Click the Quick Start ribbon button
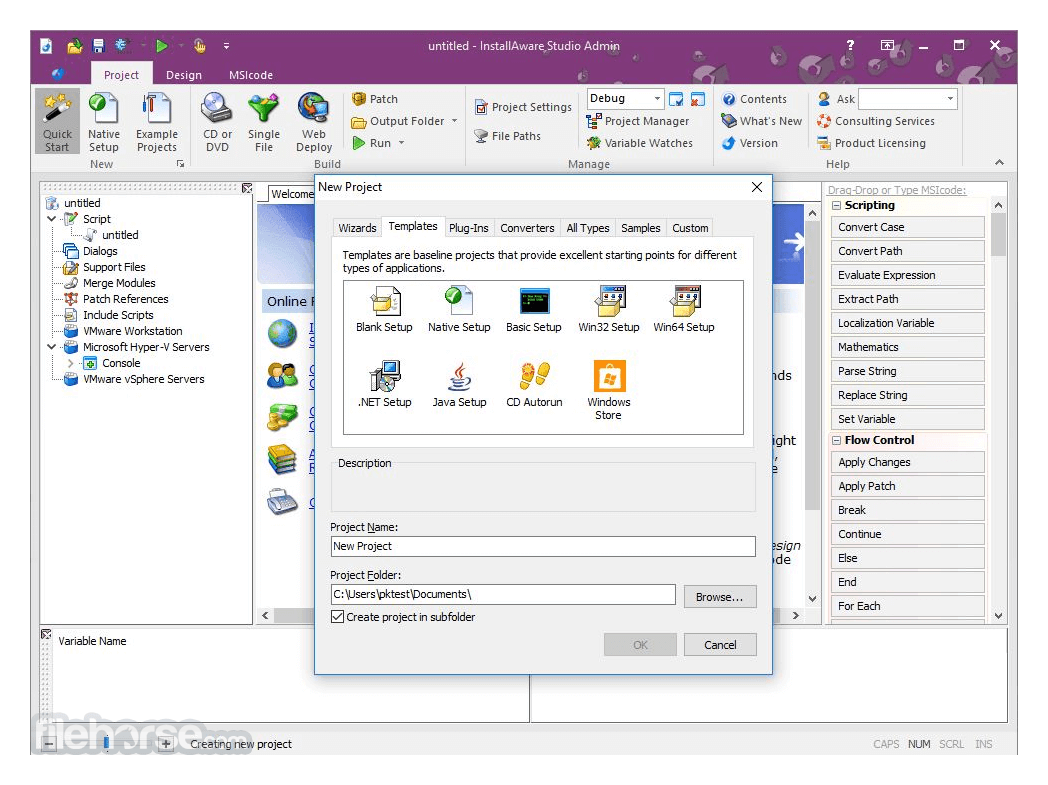 57,122
